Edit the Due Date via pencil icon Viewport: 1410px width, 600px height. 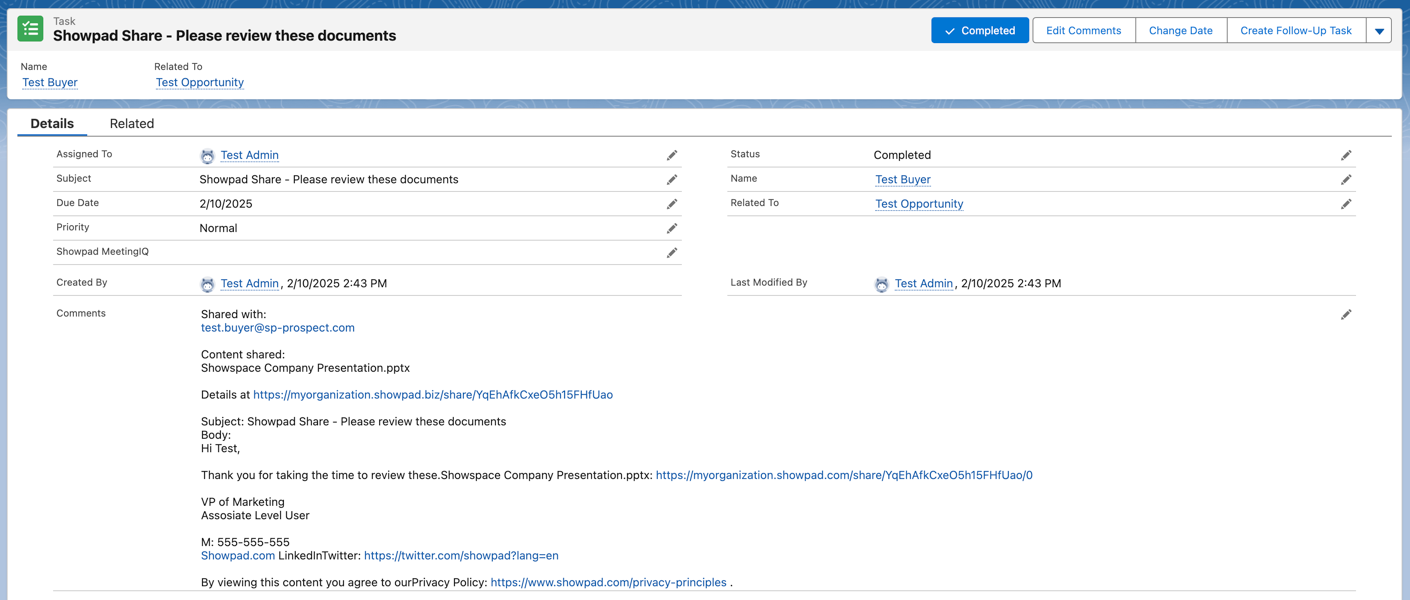[672, 204]
